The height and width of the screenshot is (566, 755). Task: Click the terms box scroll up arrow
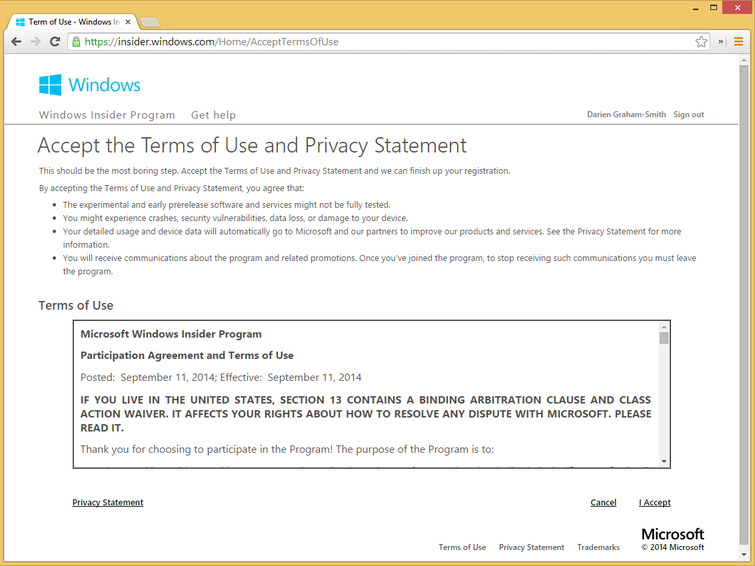664,327
